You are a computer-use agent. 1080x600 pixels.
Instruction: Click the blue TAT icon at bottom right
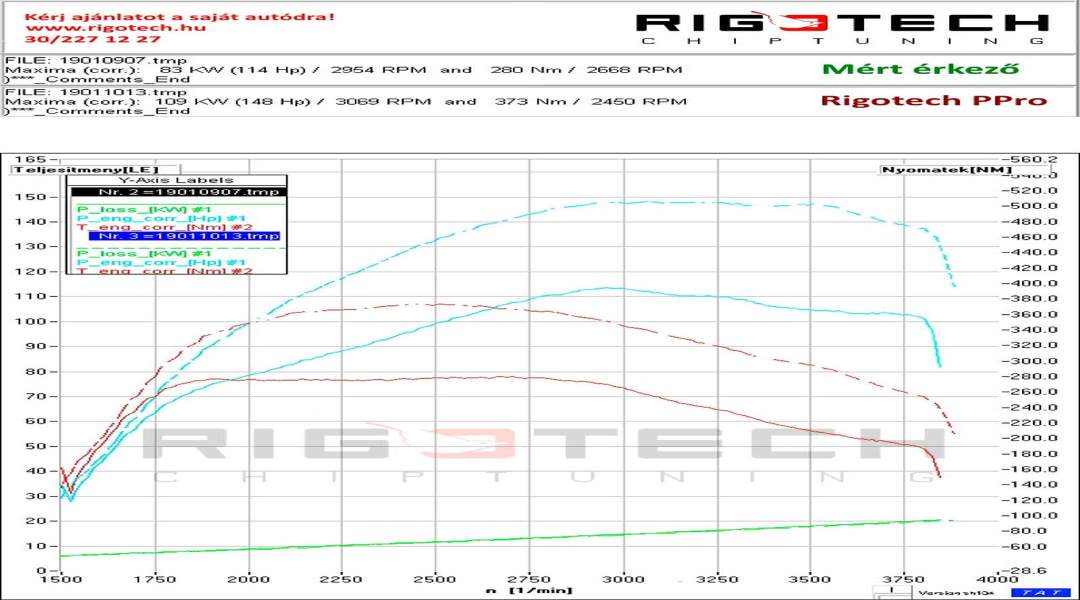coord(1041,592)
